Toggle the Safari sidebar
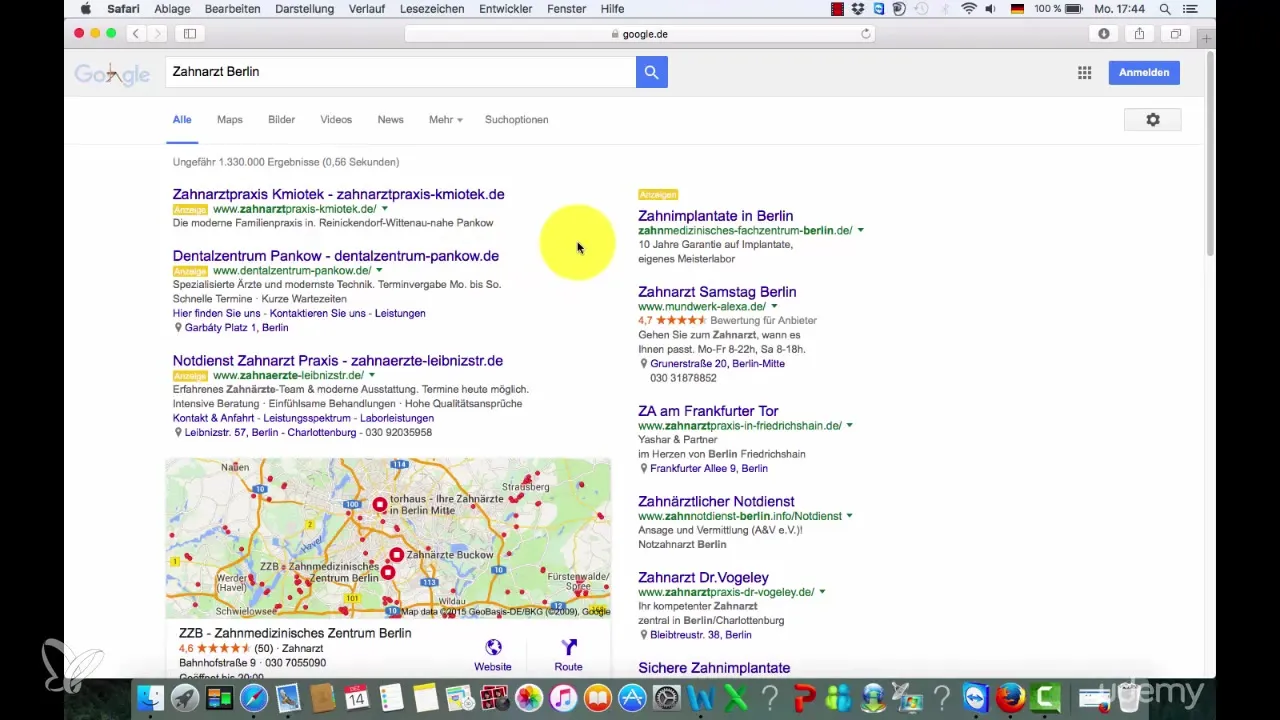 pos(189,33)
